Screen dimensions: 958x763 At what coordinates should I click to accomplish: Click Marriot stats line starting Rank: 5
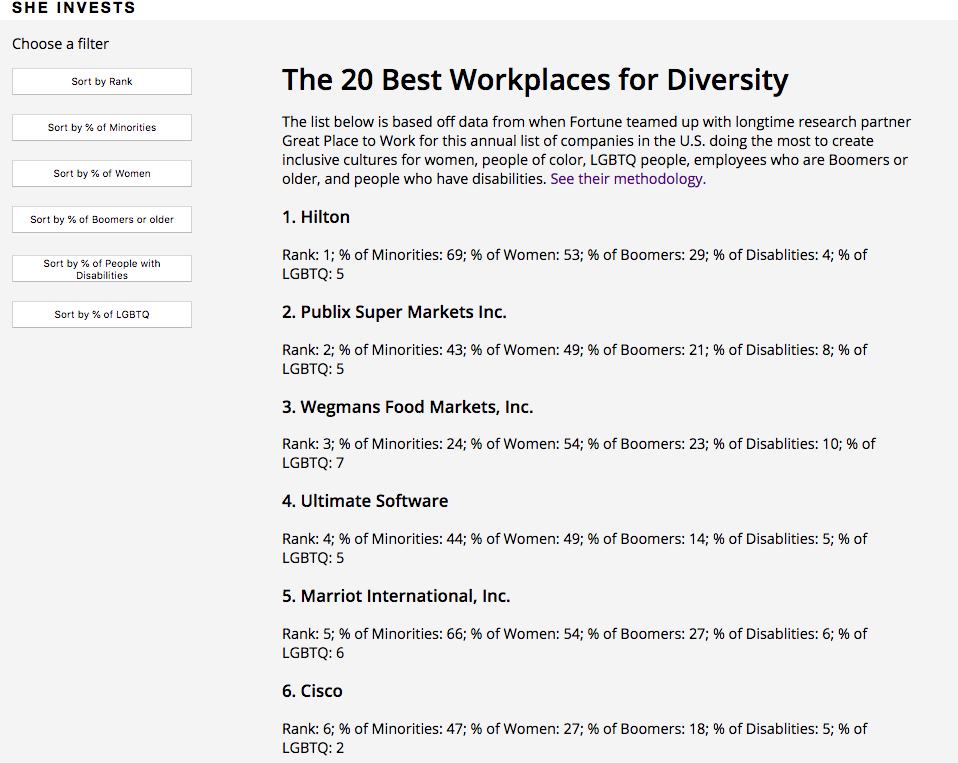[574, 643]
